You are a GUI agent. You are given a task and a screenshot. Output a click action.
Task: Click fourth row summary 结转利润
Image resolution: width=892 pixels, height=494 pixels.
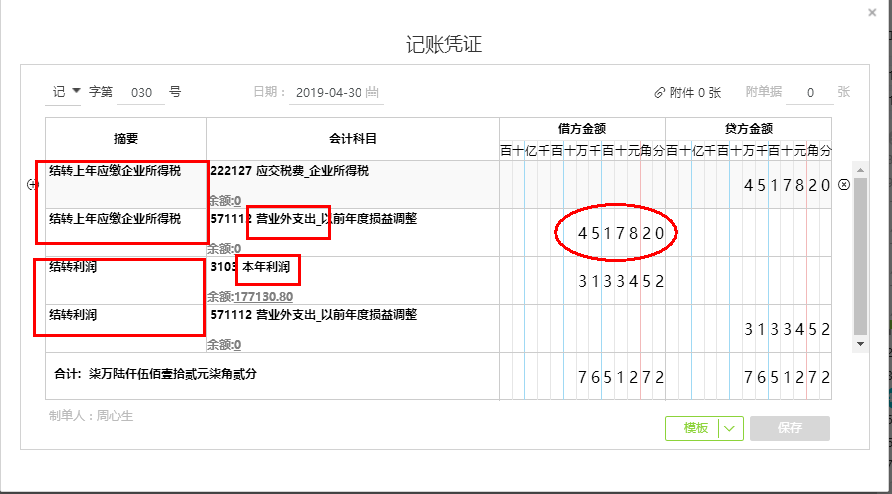(x=73, y=314)
